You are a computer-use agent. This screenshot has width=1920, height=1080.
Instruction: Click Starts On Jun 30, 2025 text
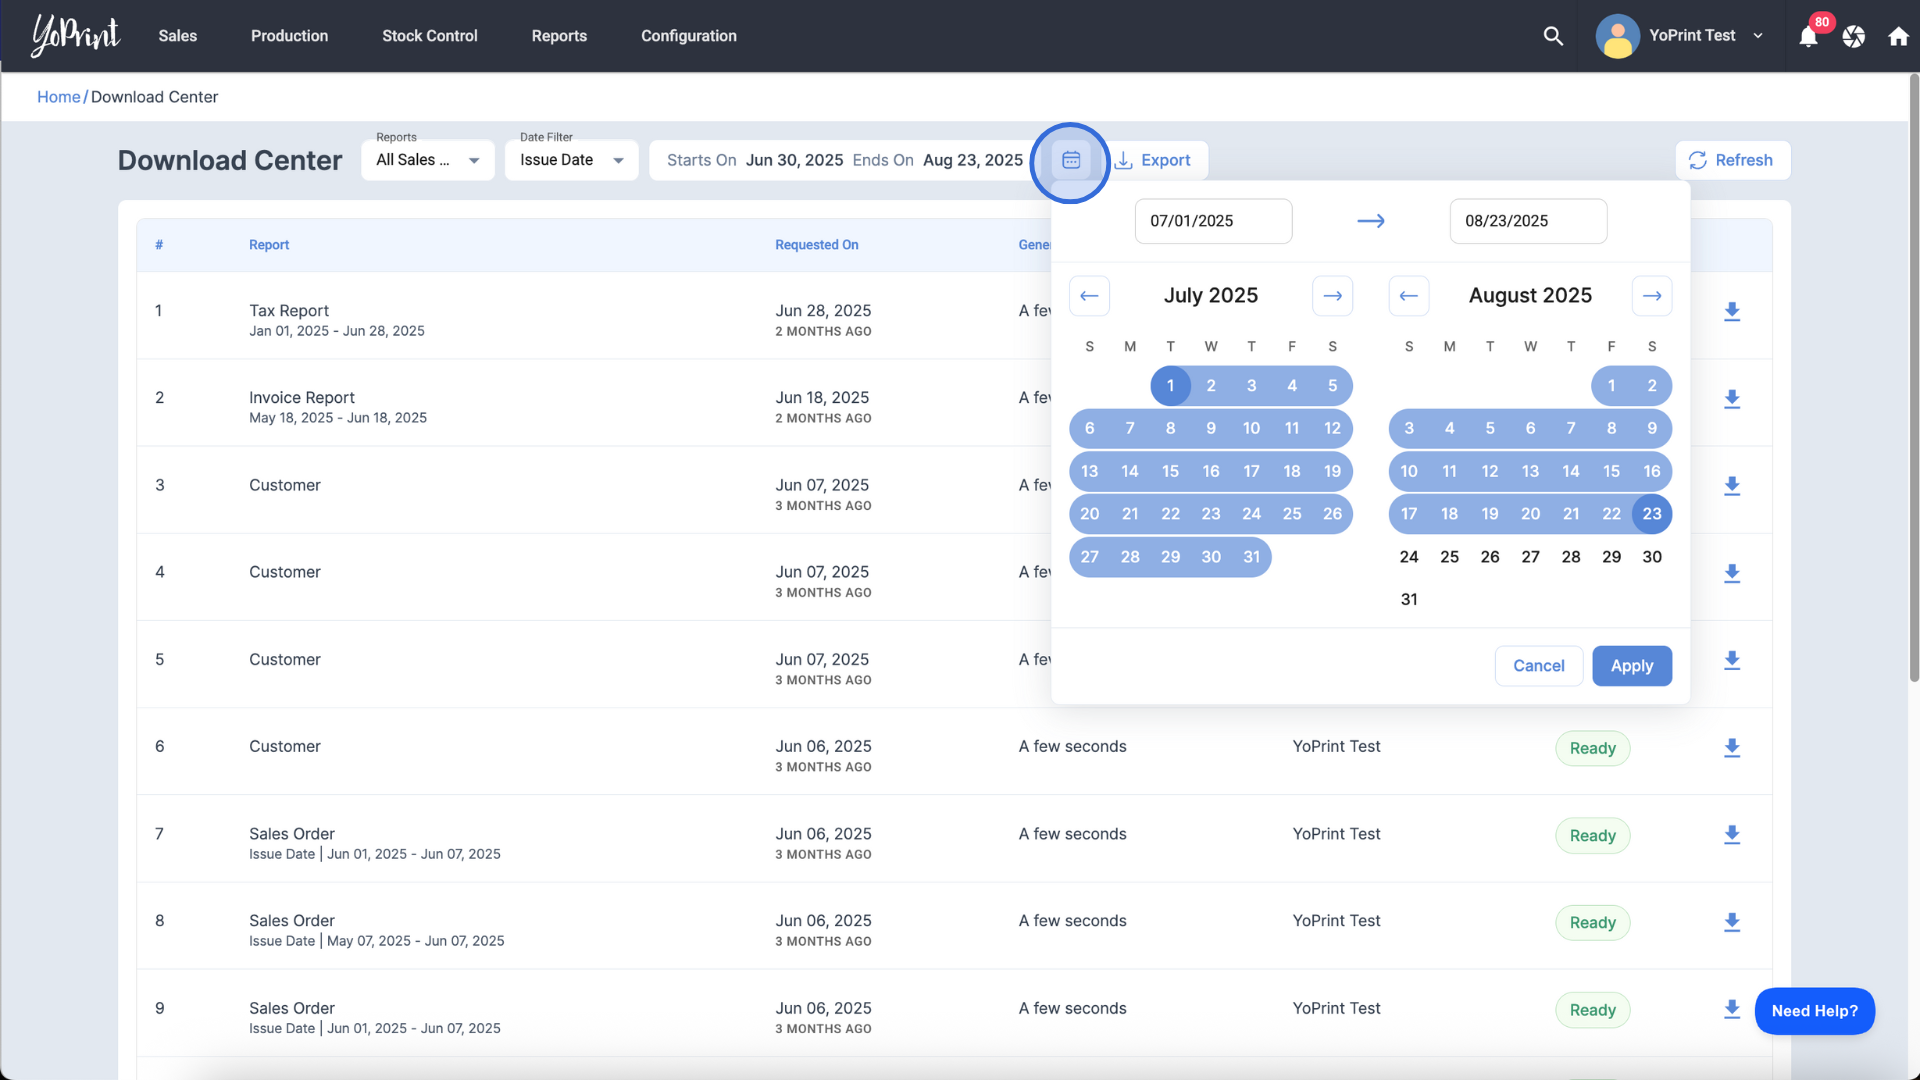tap(755, 160)
